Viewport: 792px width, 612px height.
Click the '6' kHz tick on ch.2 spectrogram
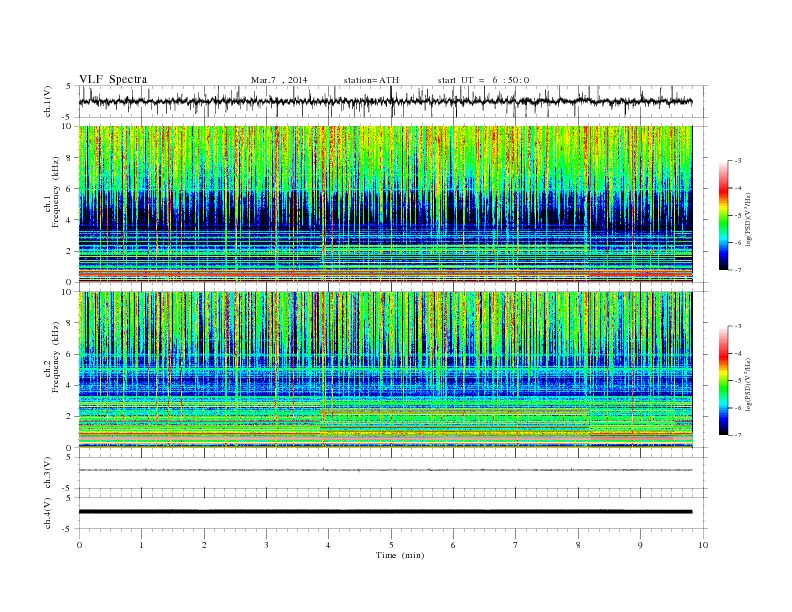click(x=69, y=354)
